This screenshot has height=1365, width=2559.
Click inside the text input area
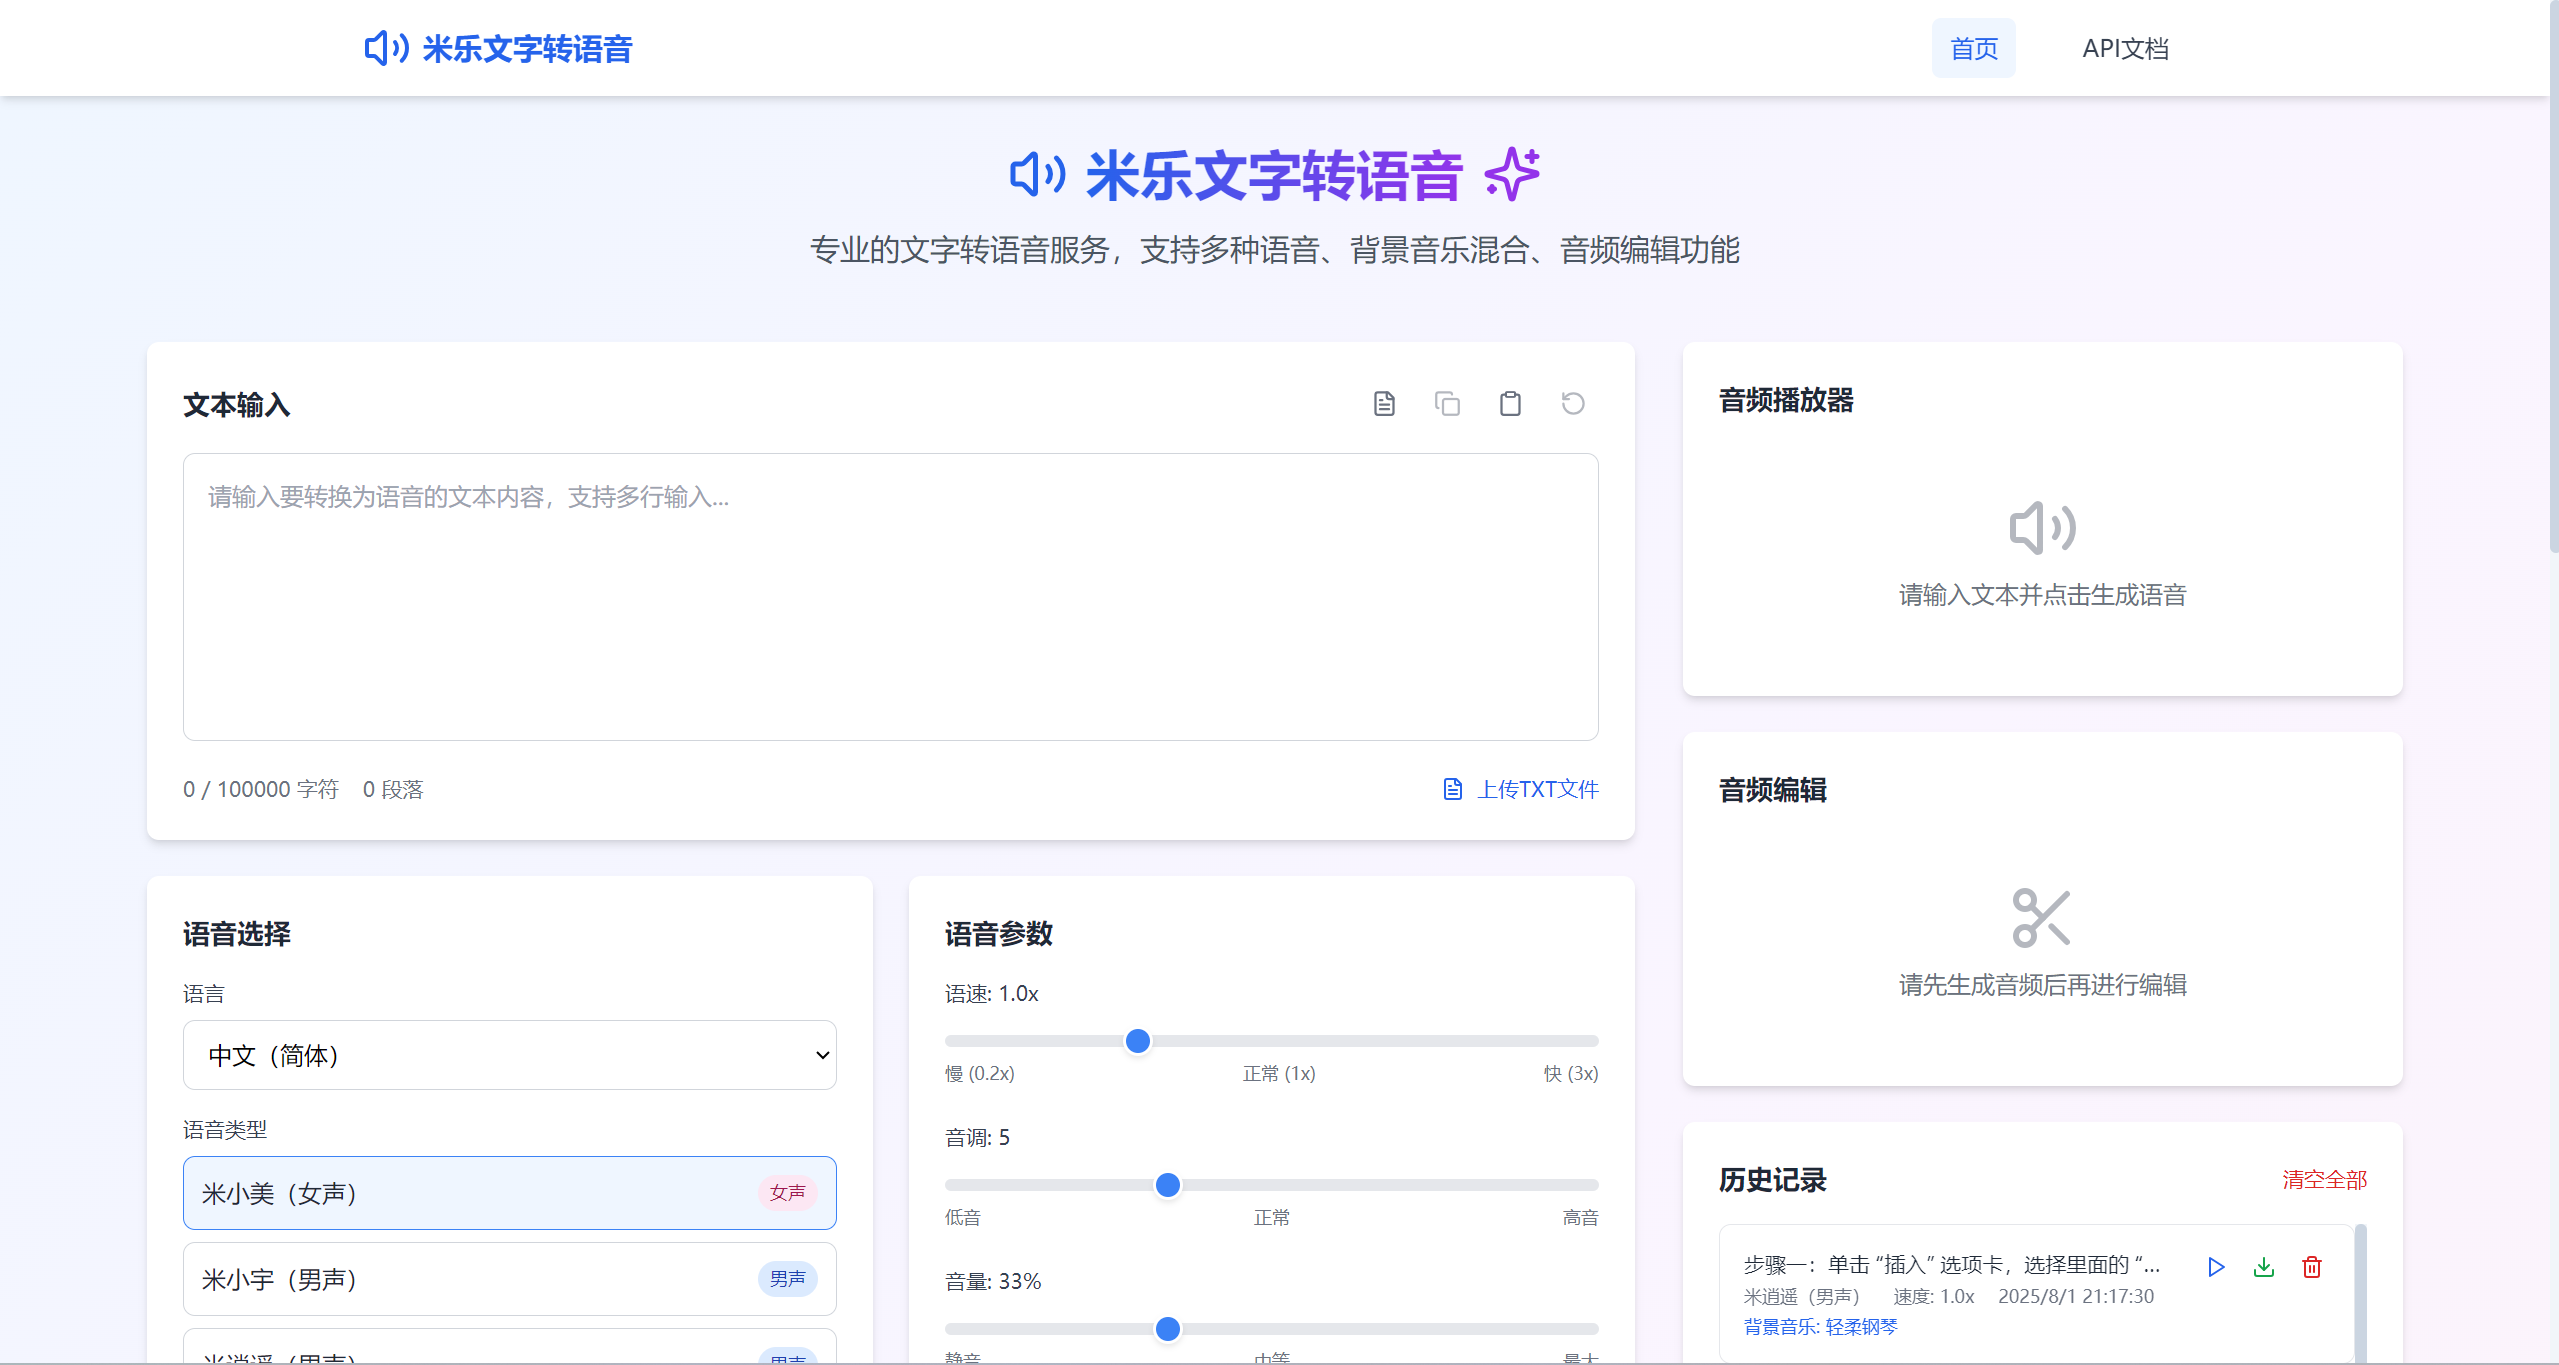coord(890,597)
